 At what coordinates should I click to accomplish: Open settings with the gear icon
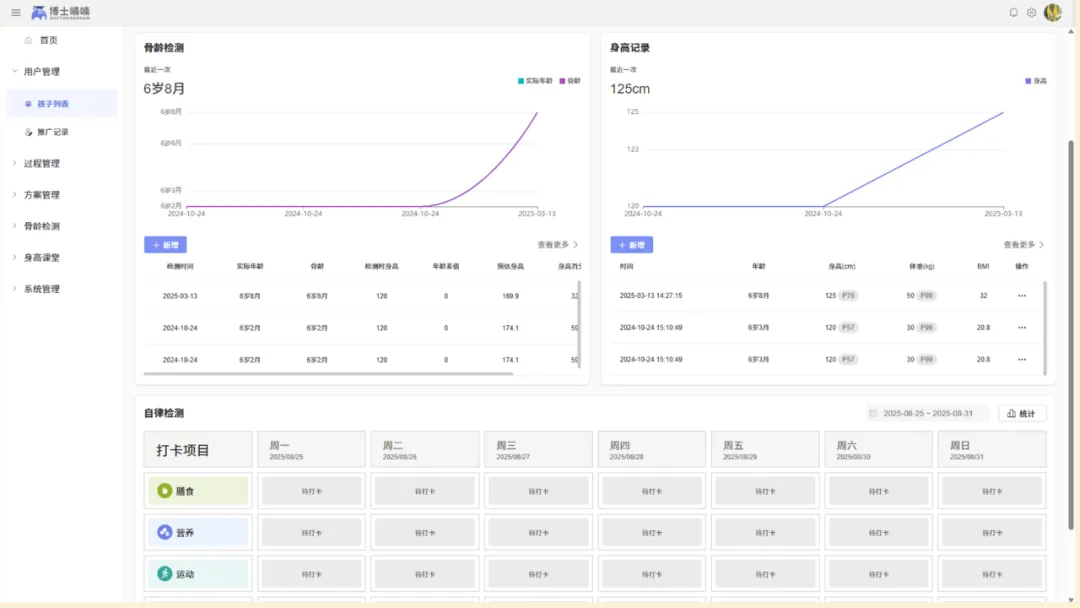(x=1031, y=12)
